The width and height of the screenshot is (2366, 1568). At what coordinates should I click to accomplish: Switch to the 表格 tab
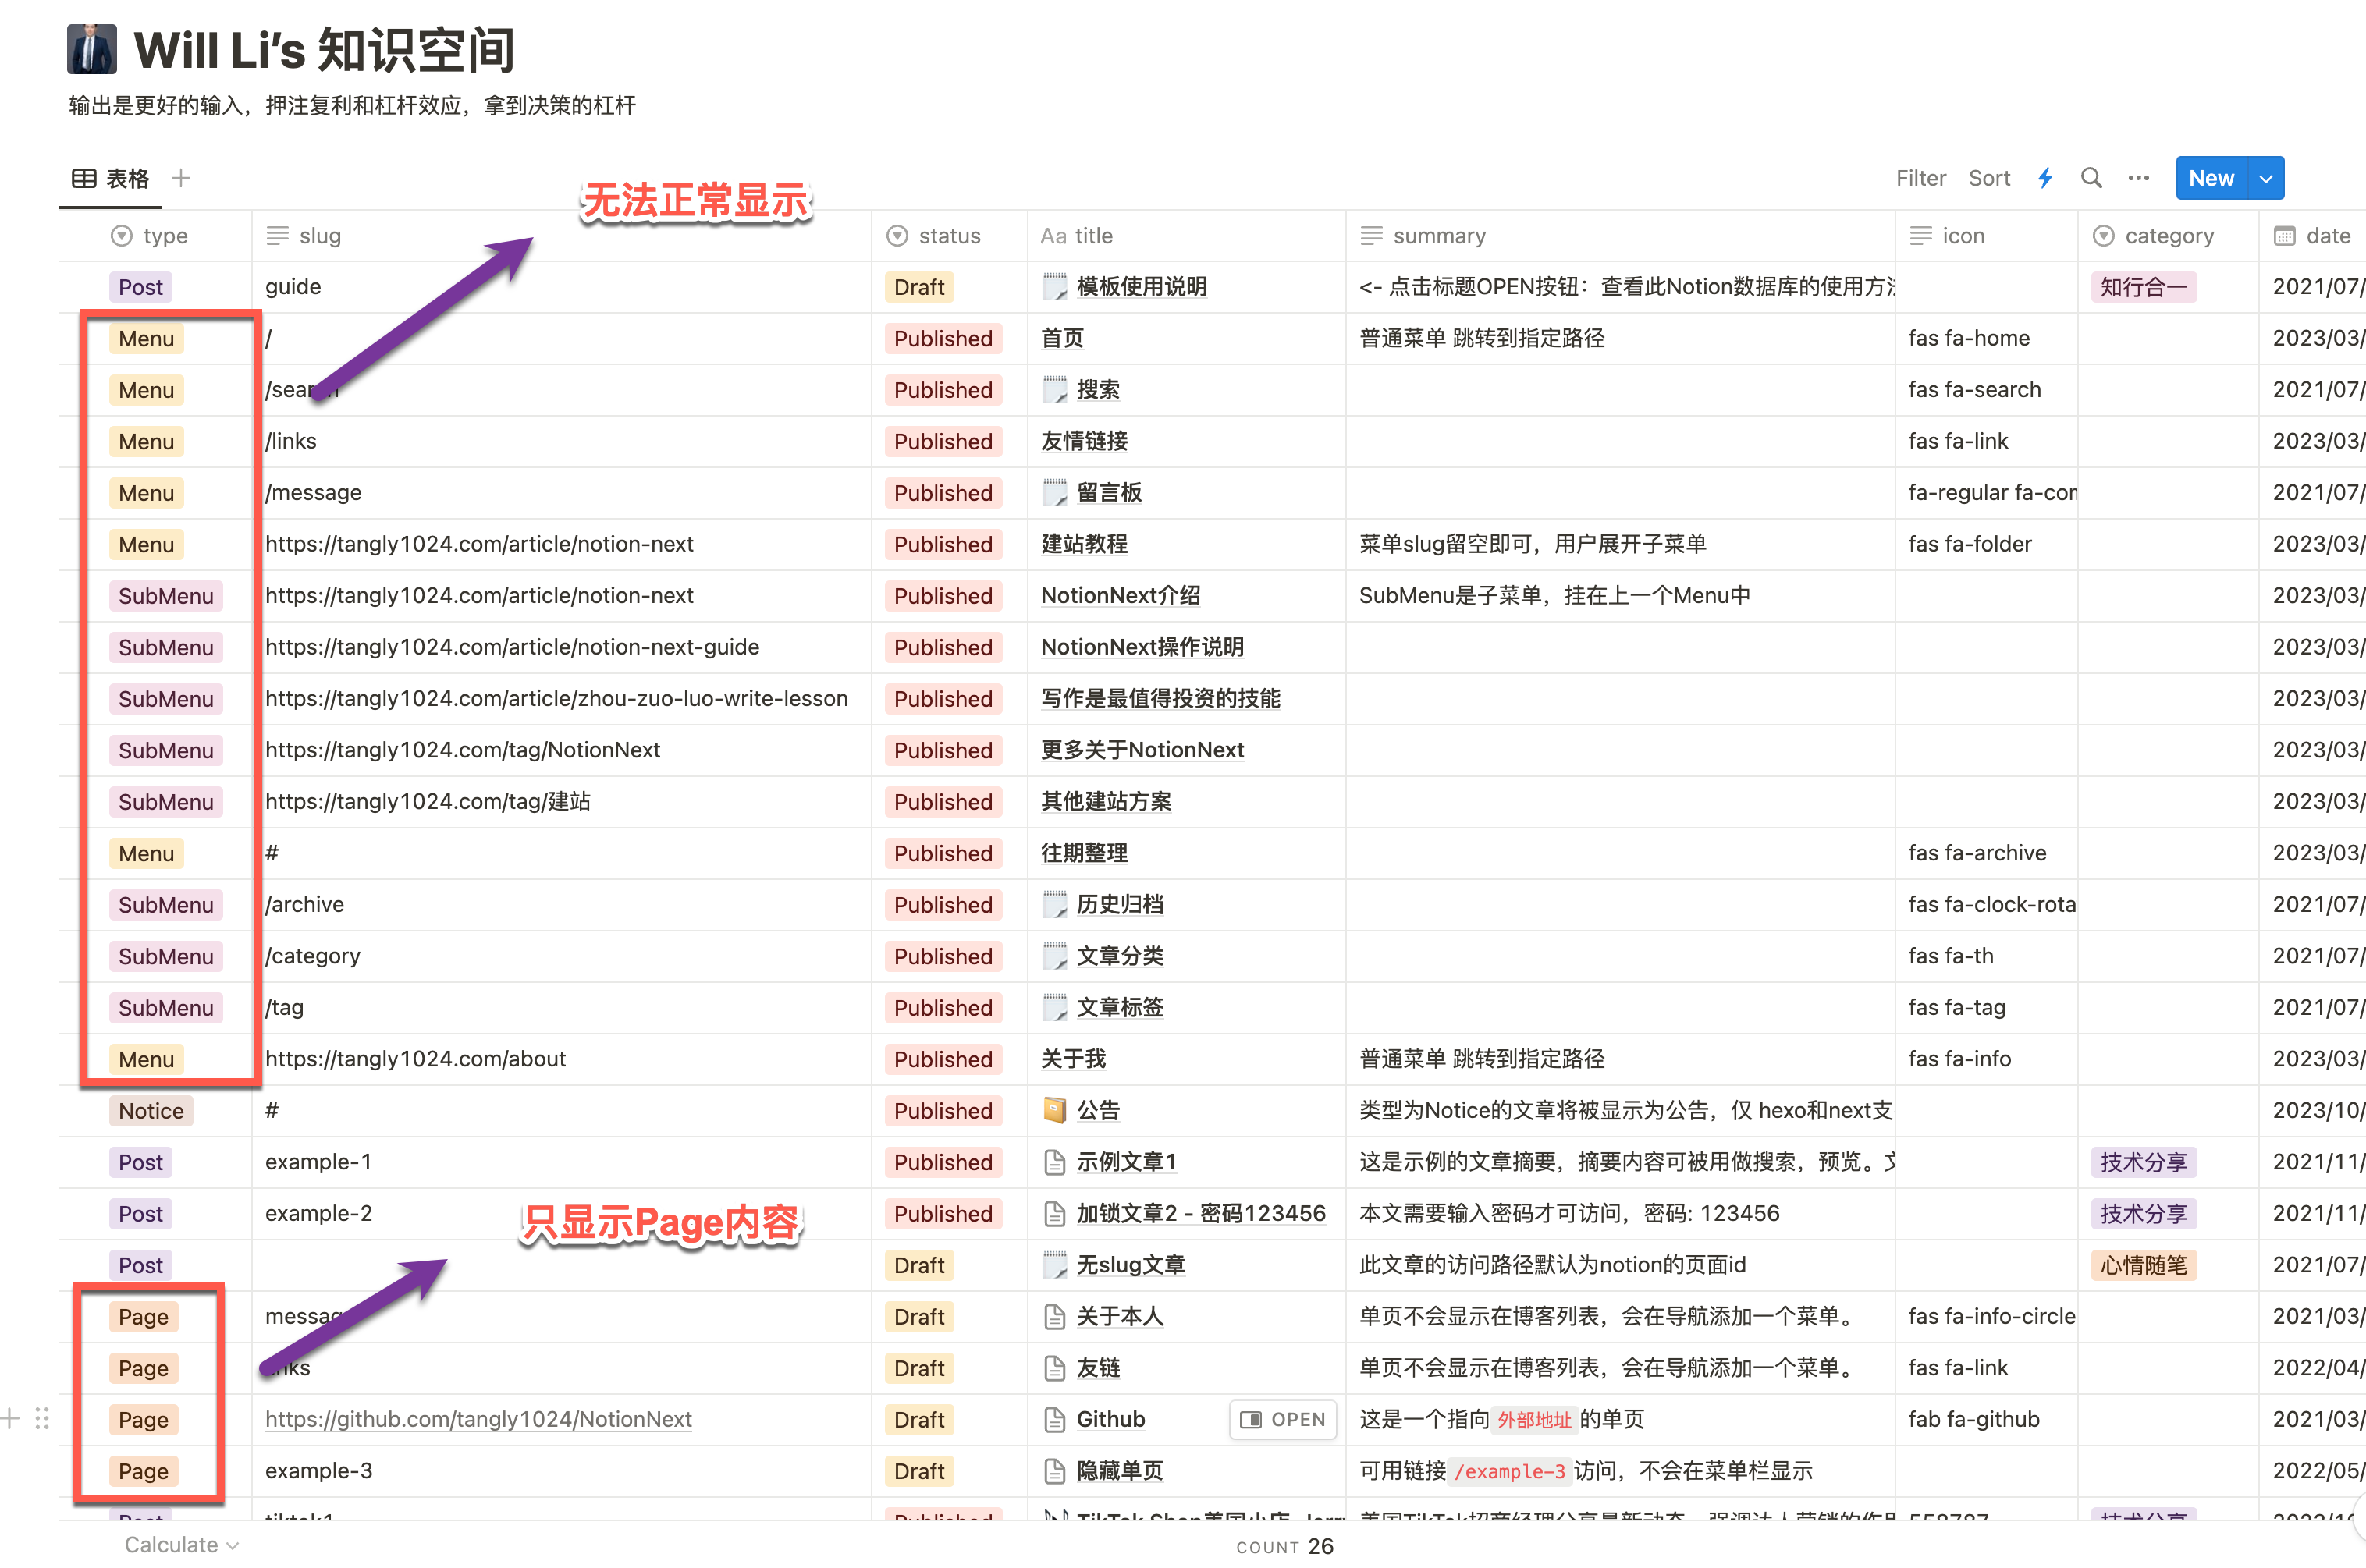pos(127,177)
